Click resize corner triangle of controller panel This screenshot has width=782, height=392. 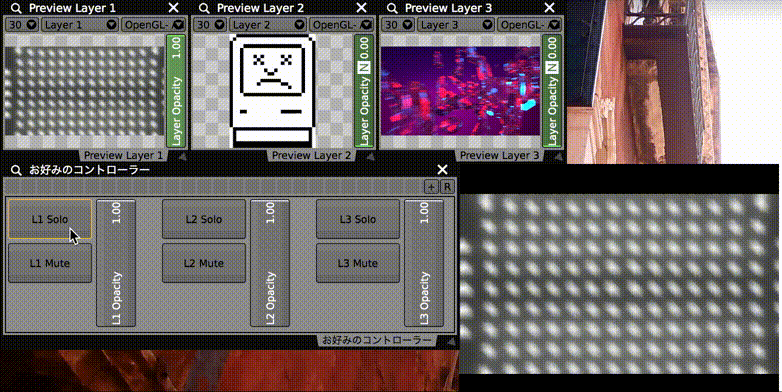point(450,342)
